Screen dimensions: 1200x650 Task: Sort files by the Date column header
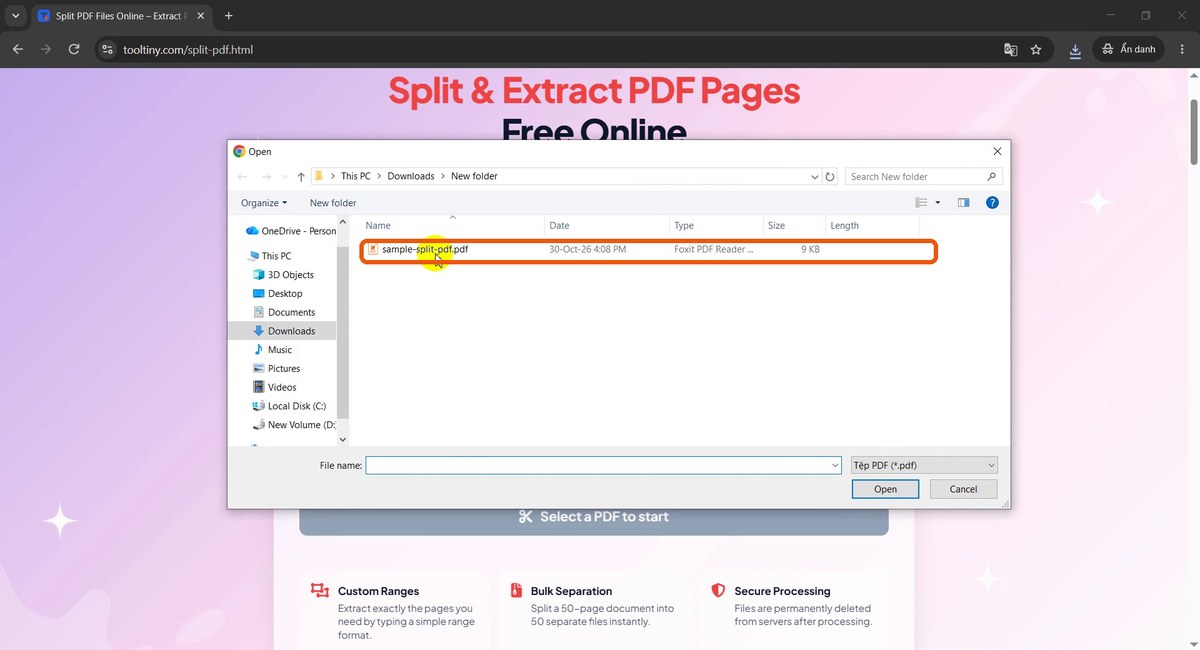pos(606,226)
